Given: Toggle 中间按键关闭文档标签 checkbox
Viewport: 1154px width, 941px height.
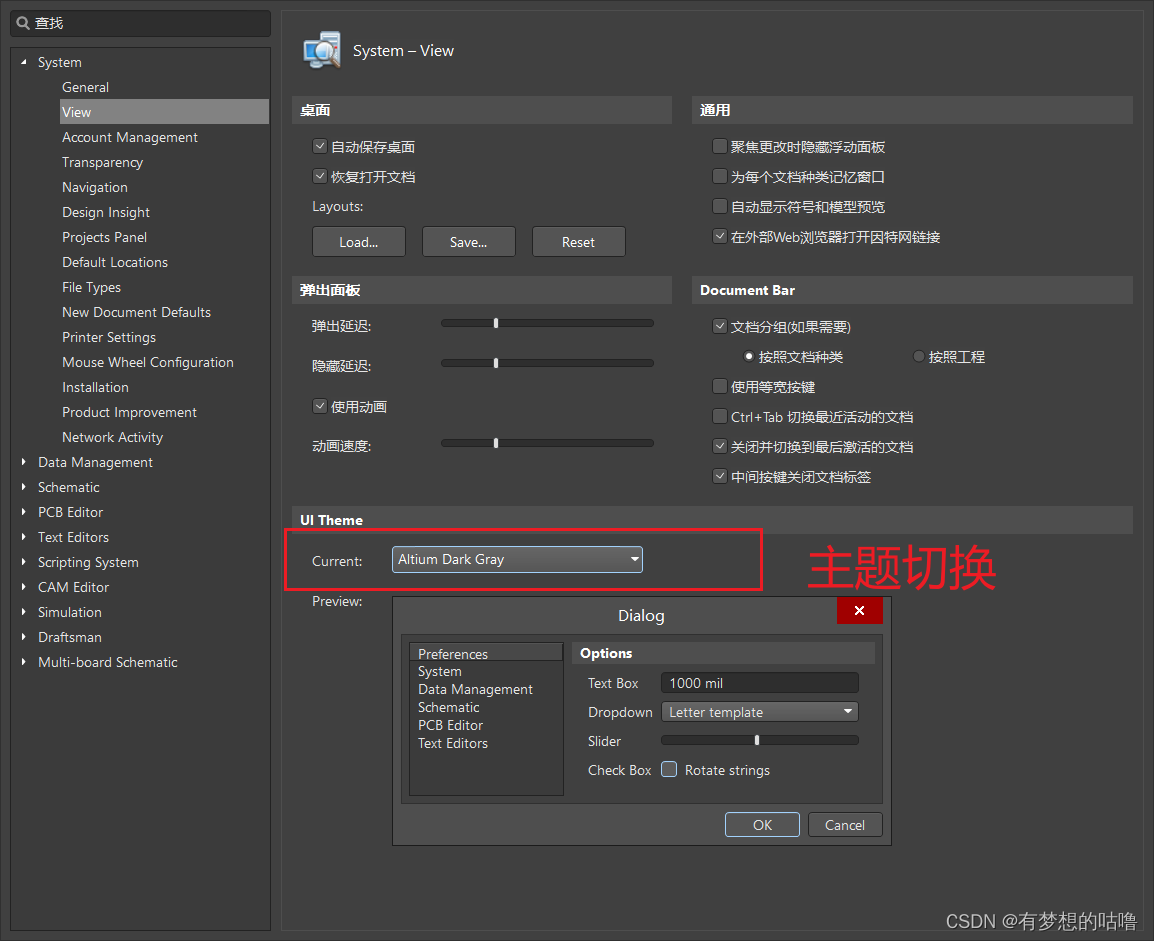Looking at the screenshot, I should click(x=720, y=477).
